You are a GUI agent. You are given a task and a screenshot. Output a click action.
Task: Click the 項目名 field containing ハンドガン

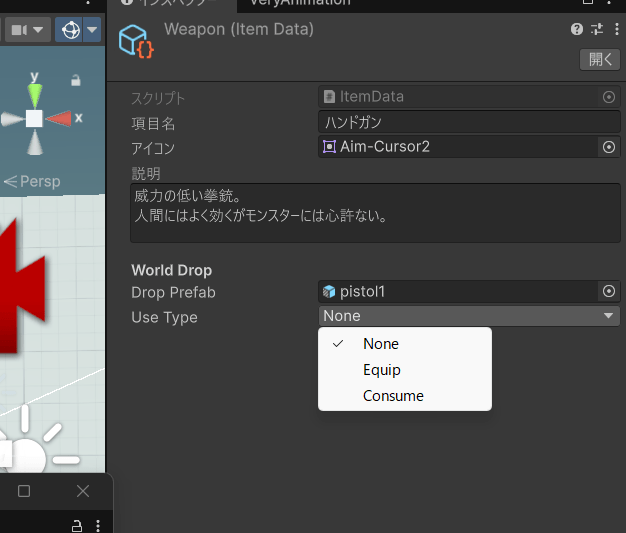470,122
